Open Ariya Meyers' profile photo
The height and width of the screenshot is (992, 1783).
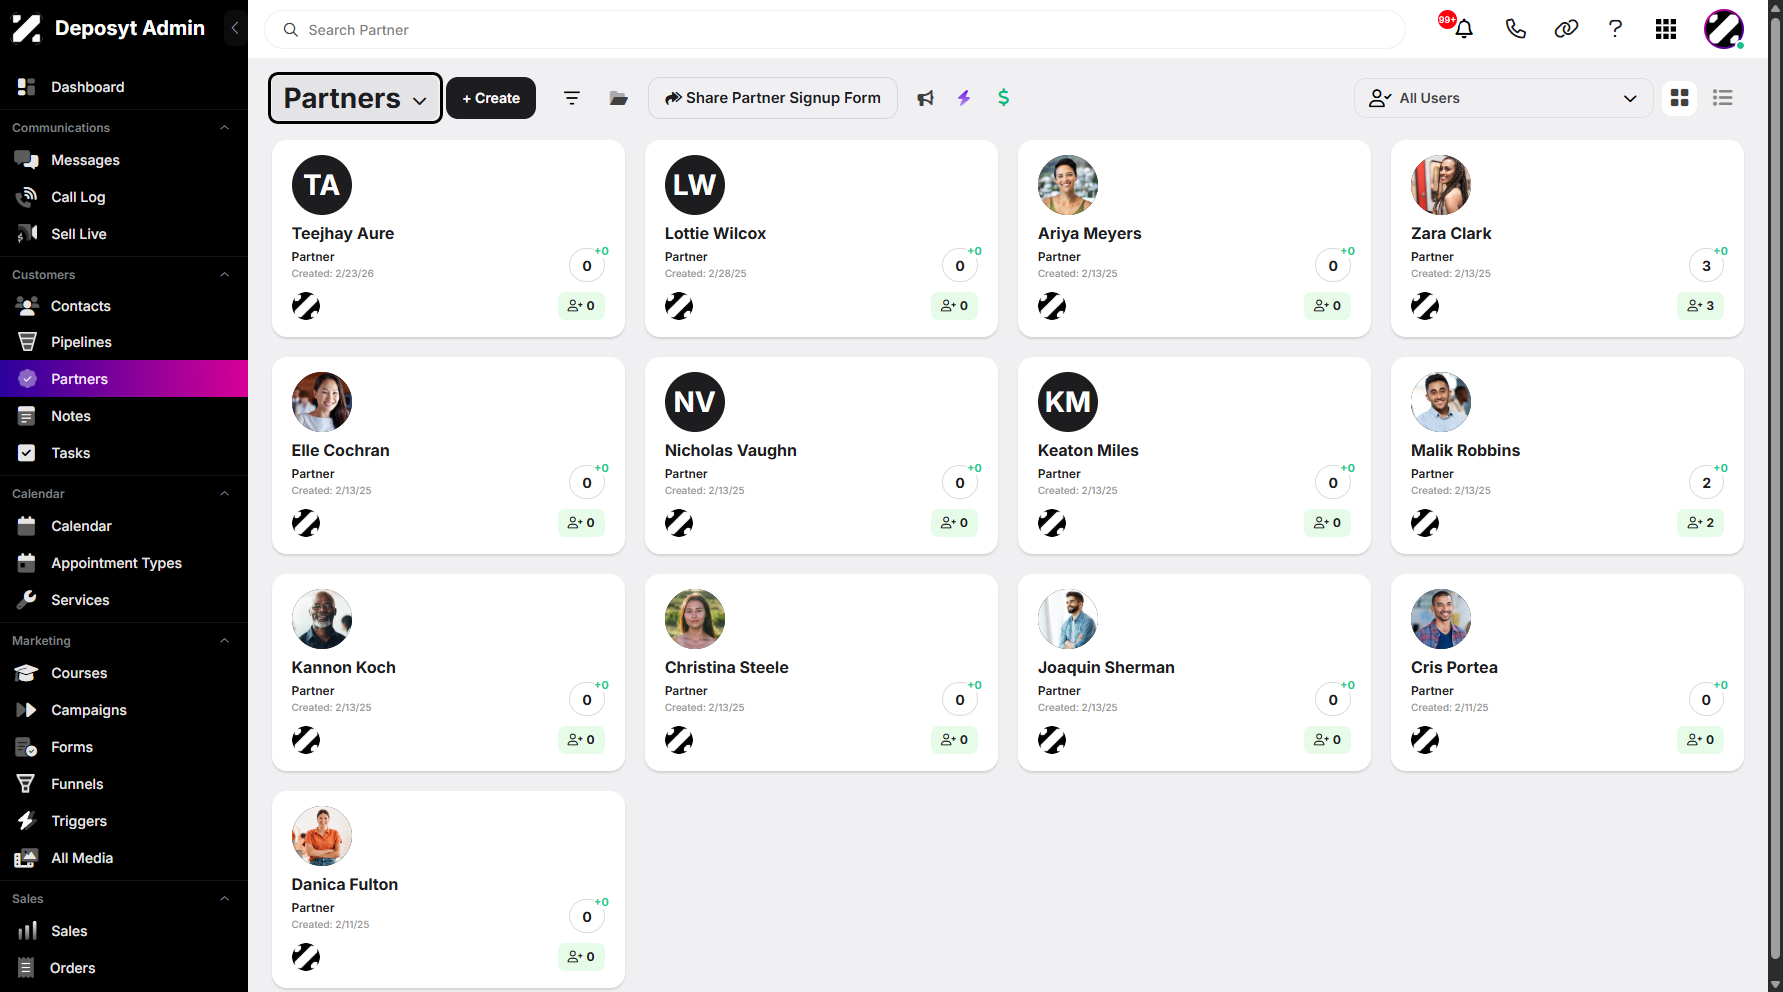(1068, 185)
